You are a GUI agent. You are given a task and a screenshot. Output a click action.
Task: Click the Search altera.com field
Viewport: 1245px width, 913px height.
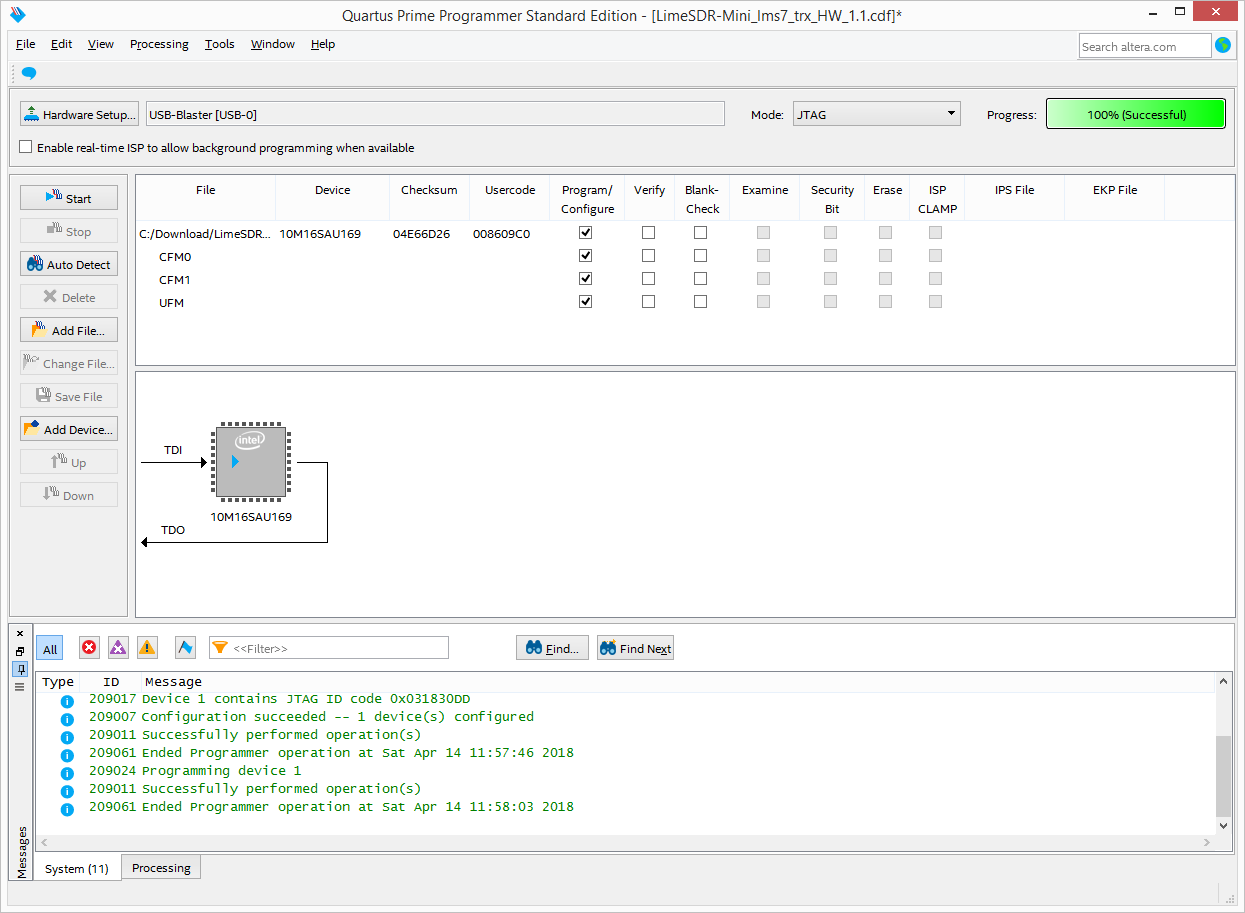tap(1144, 46)
